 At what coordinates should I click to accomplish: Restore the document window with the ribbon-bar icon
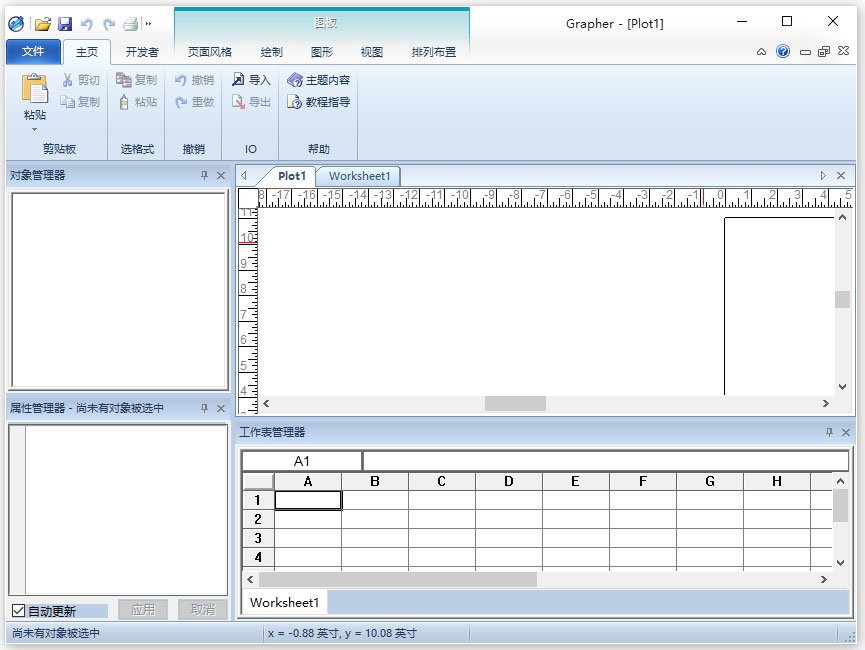pos(824,52)
